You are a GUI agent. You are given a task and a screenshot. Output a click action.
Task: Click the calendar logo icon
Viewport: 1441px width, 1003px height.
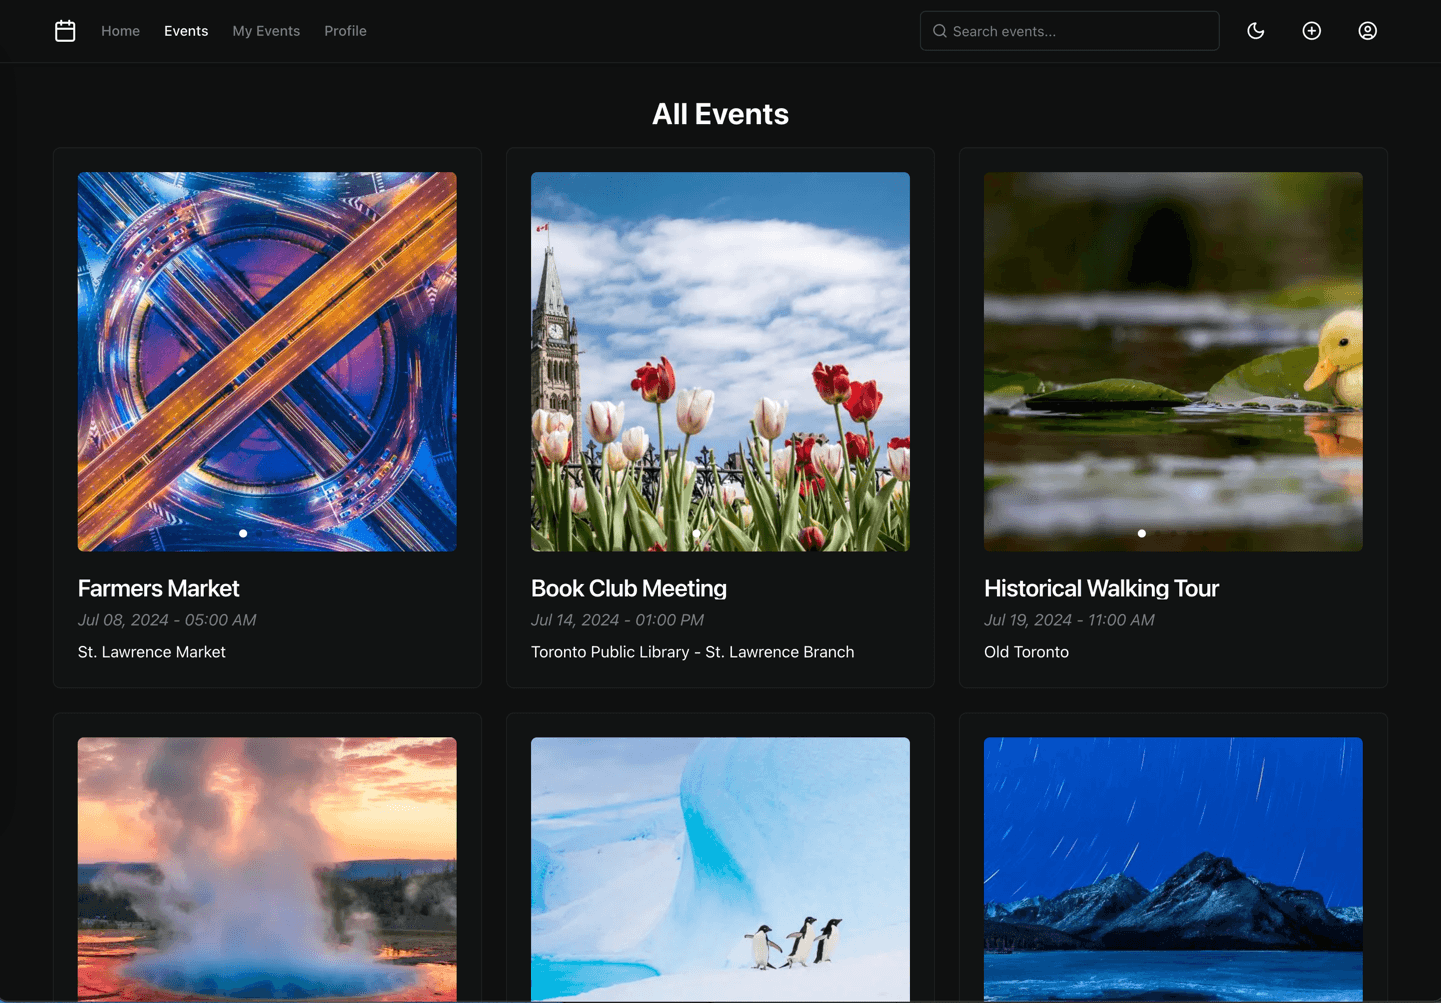(x=65, y=31)
